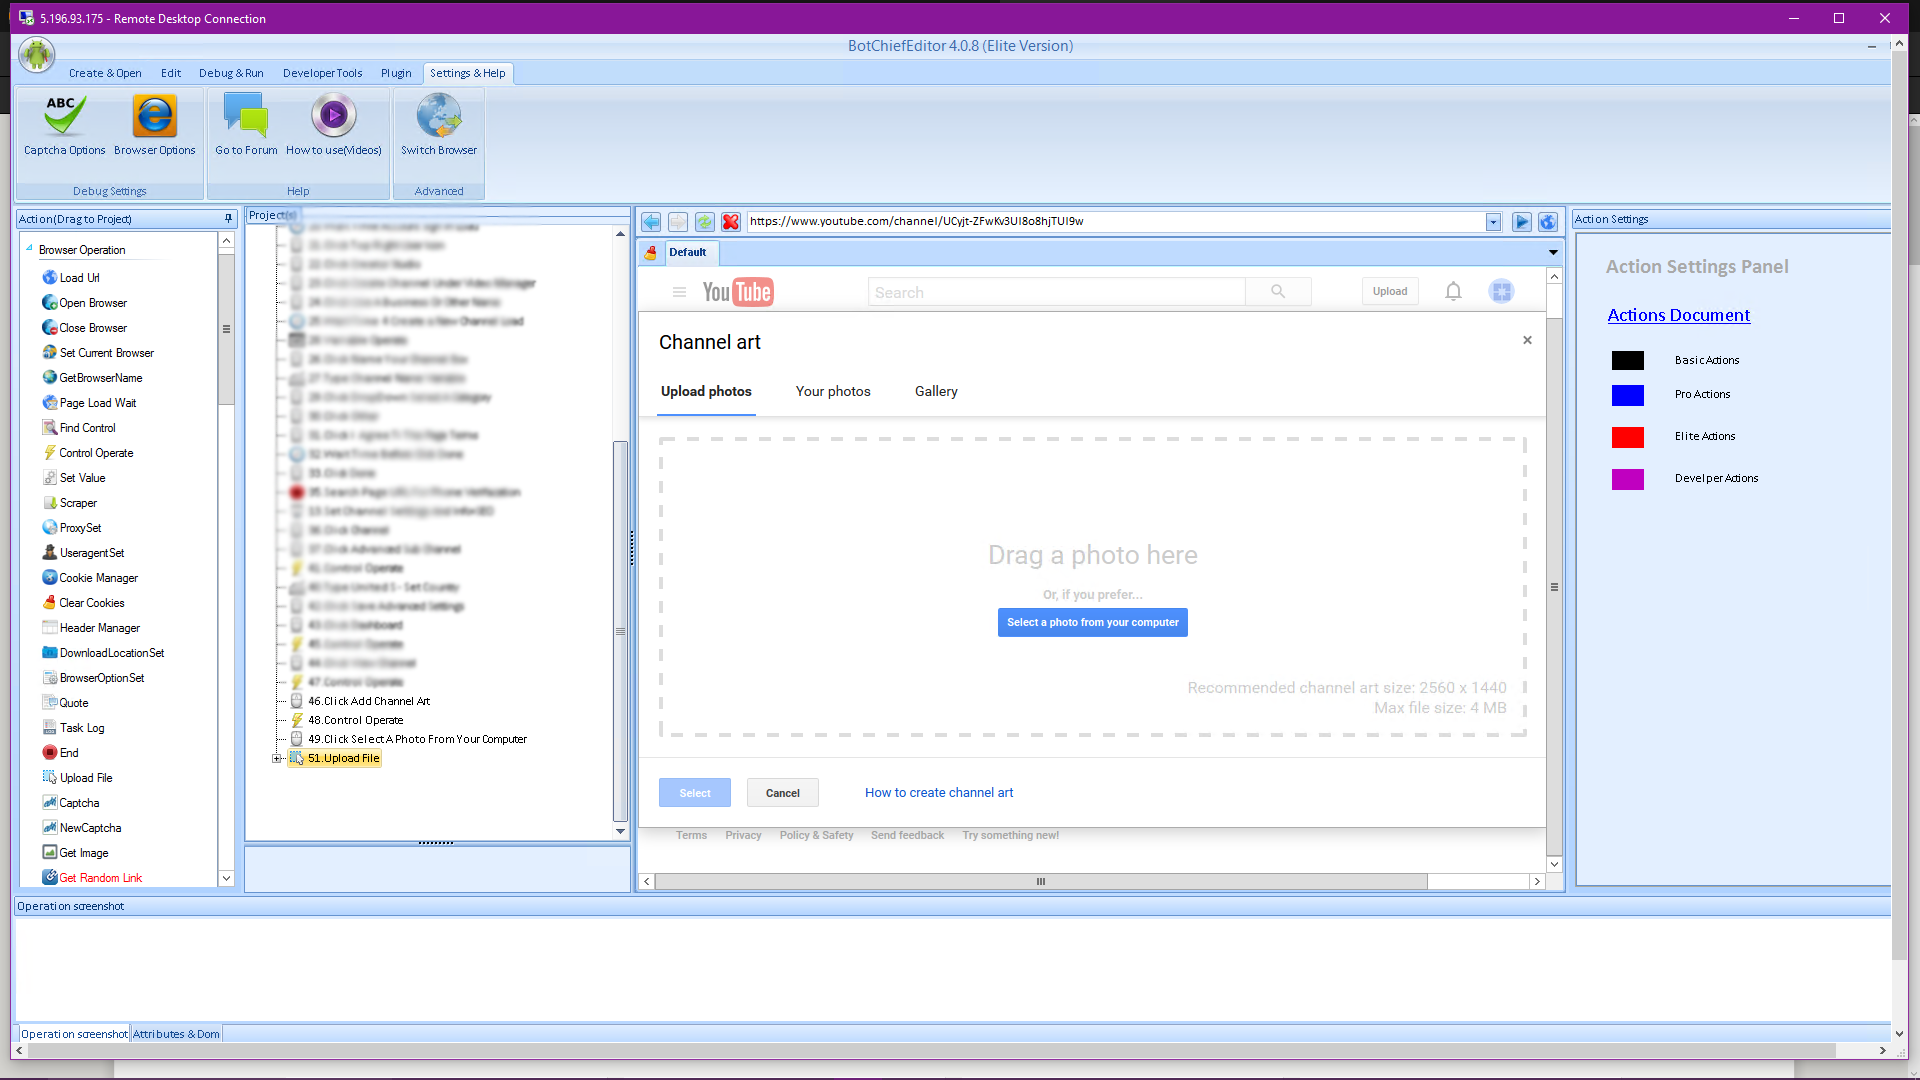
Task: Click the blue Go arrow beside URL bar
Action: [x=1521, y=222]
